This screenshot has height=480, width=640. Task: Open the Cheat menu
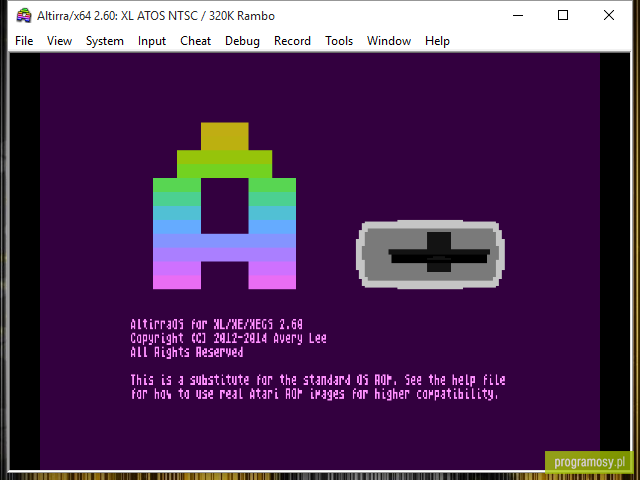(x=196, y=41)
